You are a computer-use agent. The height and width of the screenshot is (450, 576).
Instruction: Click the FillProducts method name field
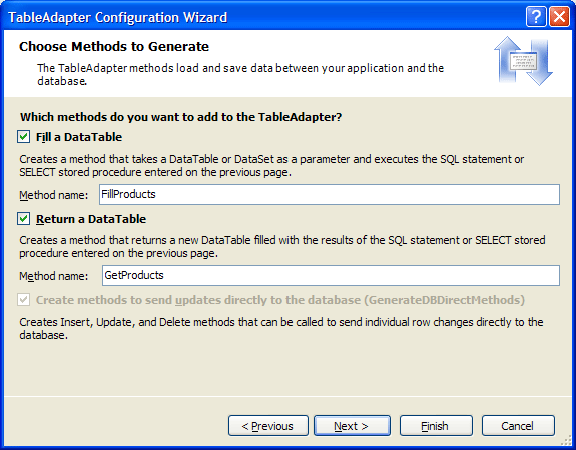point(329,194)
